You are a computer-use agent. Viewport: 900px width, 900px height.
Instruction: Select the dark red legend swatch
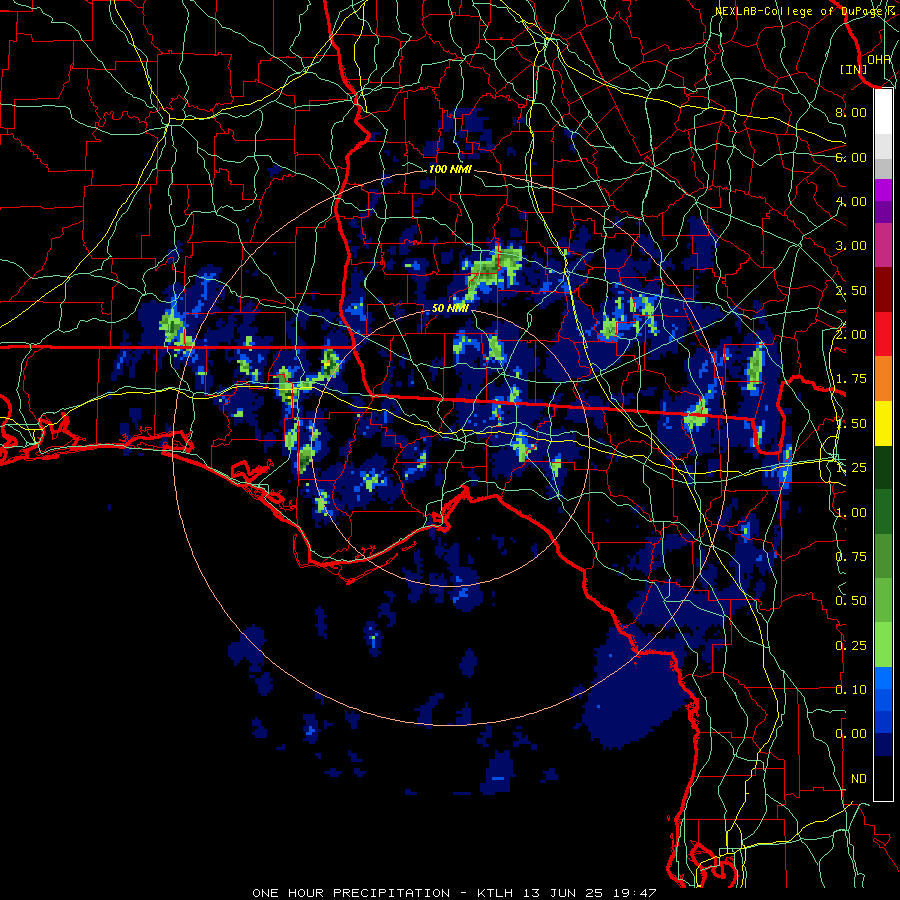(x=883, y=290)
